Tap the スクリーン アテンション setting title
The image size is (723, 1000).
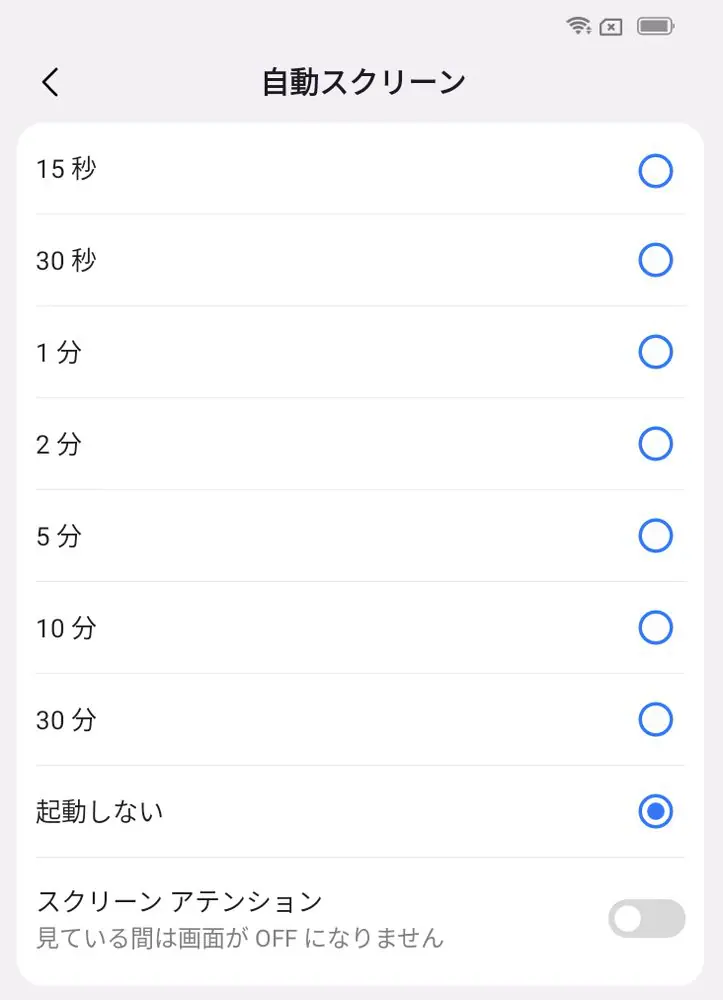click(179, 901)
